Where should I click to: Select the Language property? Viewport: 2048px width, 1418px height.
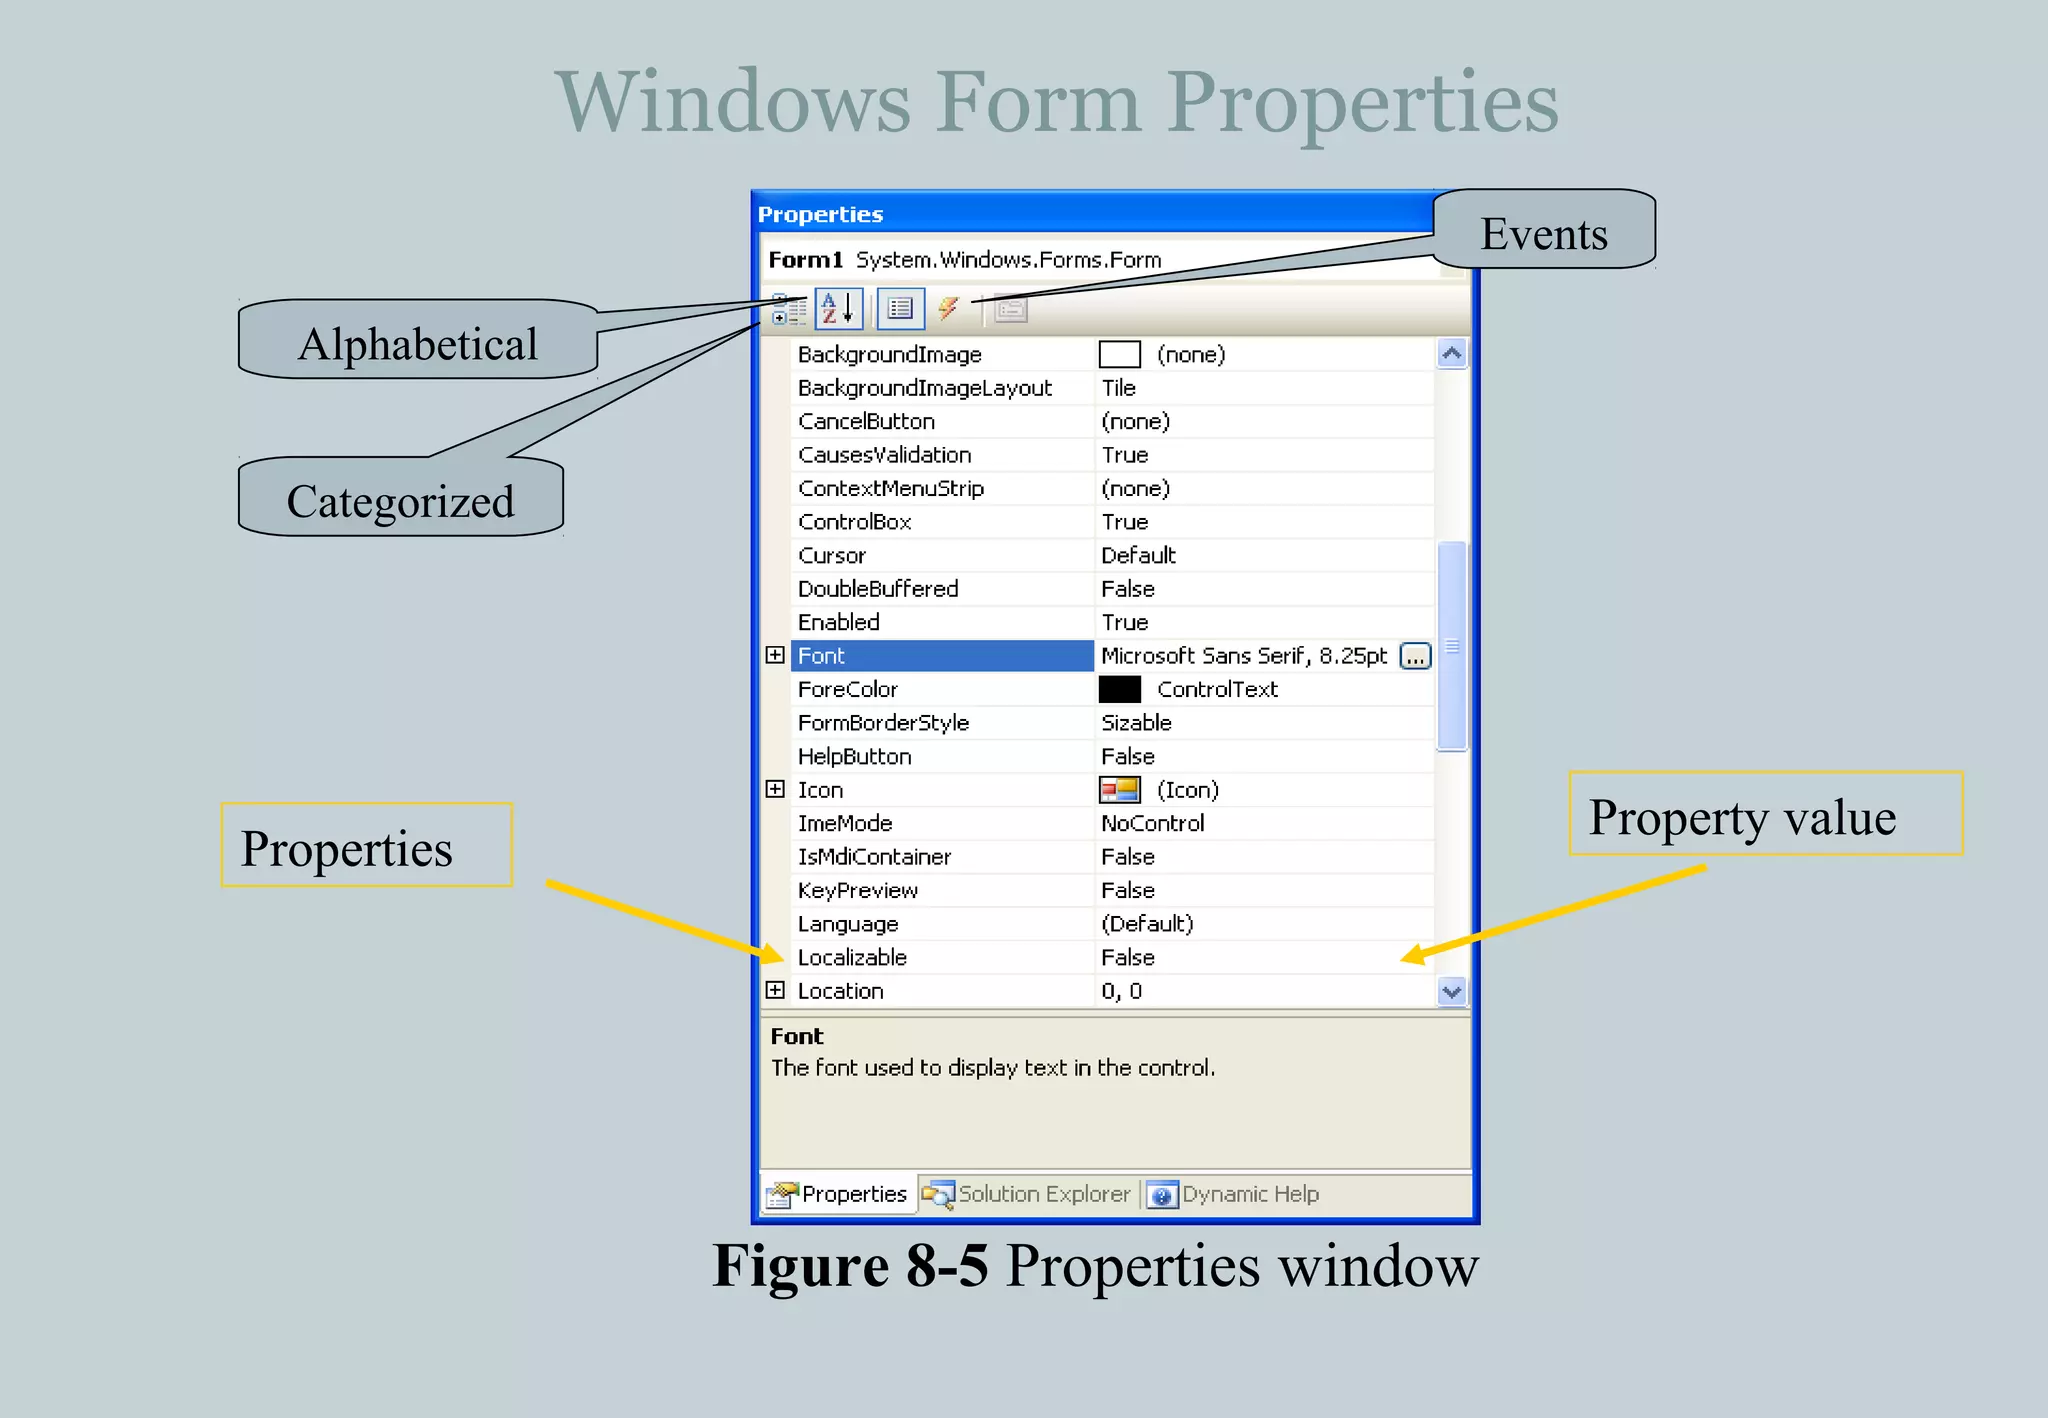point(847,924)
